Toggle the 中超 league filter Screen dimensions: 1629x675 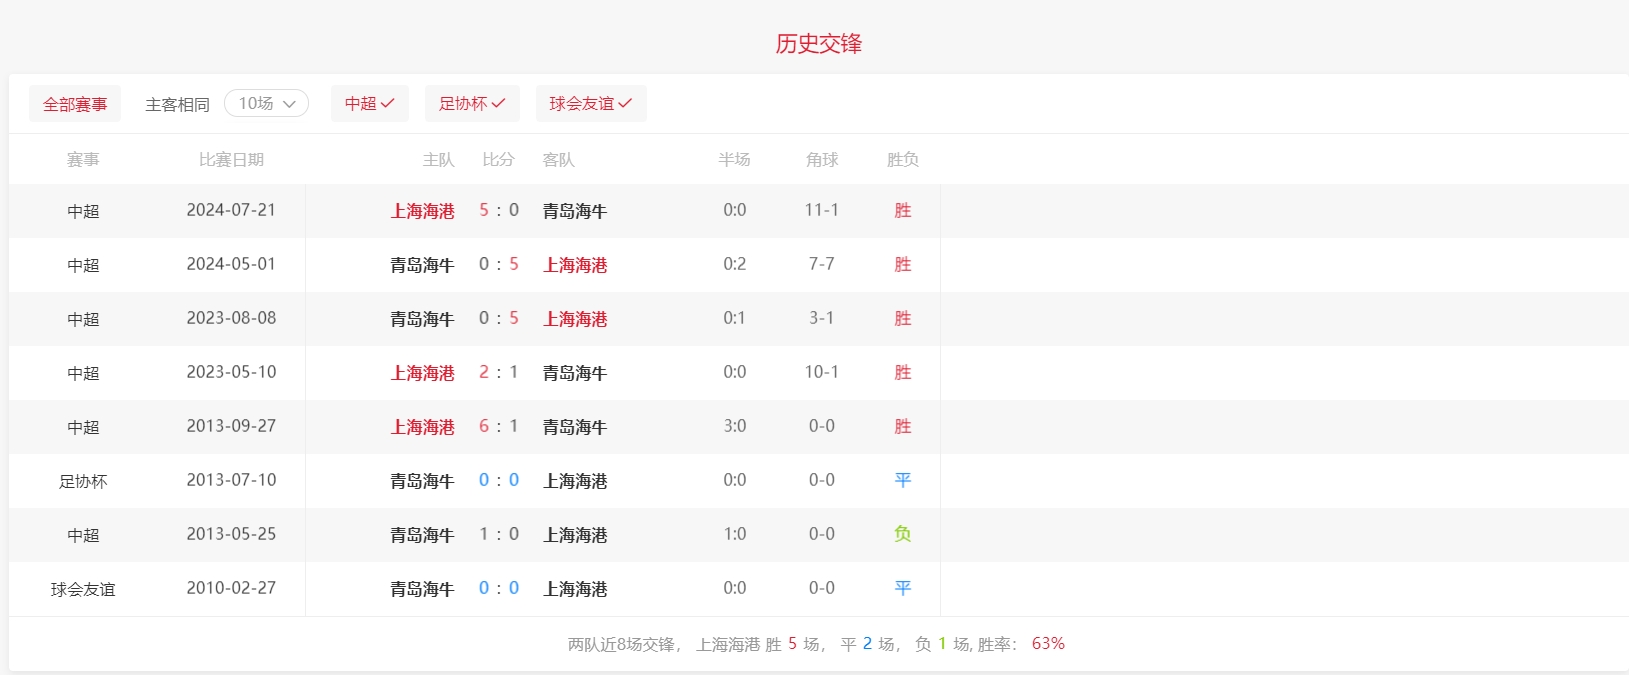click(369, 104)
